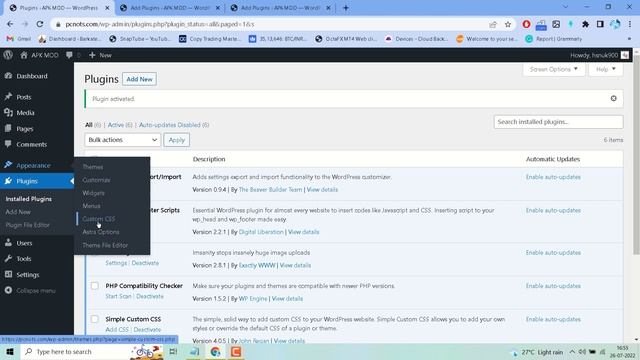Show hidden bookmarks overflow arrow
The image size is (640, 360).
click(x=629, y=39)
